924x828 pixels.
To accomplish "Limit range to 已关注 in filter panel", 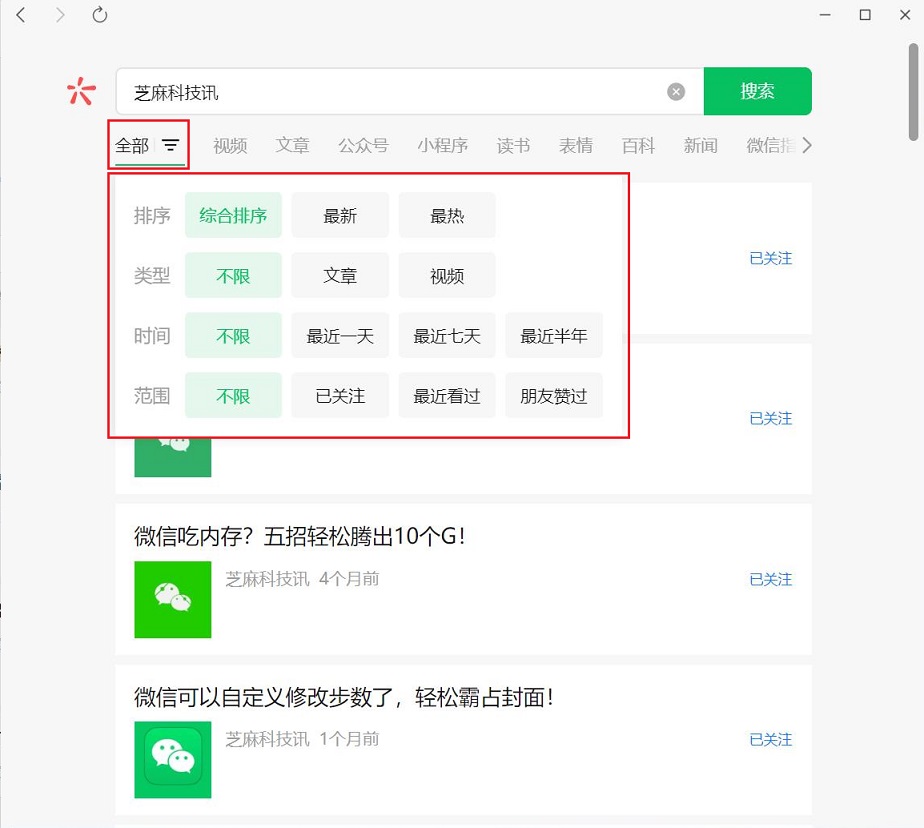I will pyautogui.click(x=340, y=395).
